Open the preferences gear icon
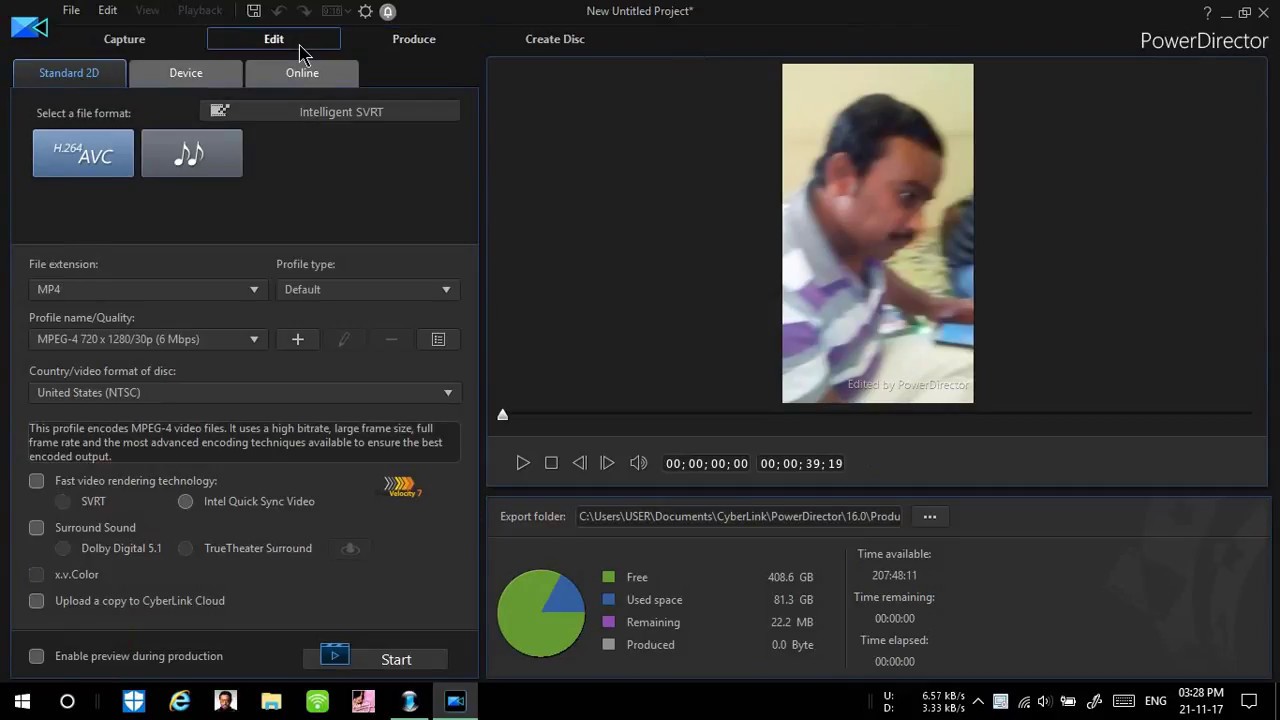 (365, 11)
